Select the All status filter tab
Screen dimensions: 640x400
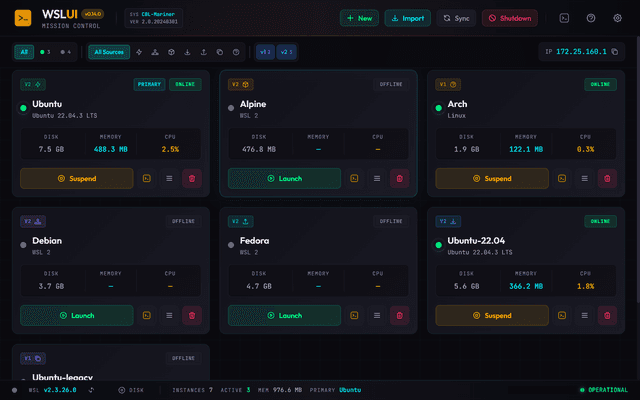coord(23,51)
